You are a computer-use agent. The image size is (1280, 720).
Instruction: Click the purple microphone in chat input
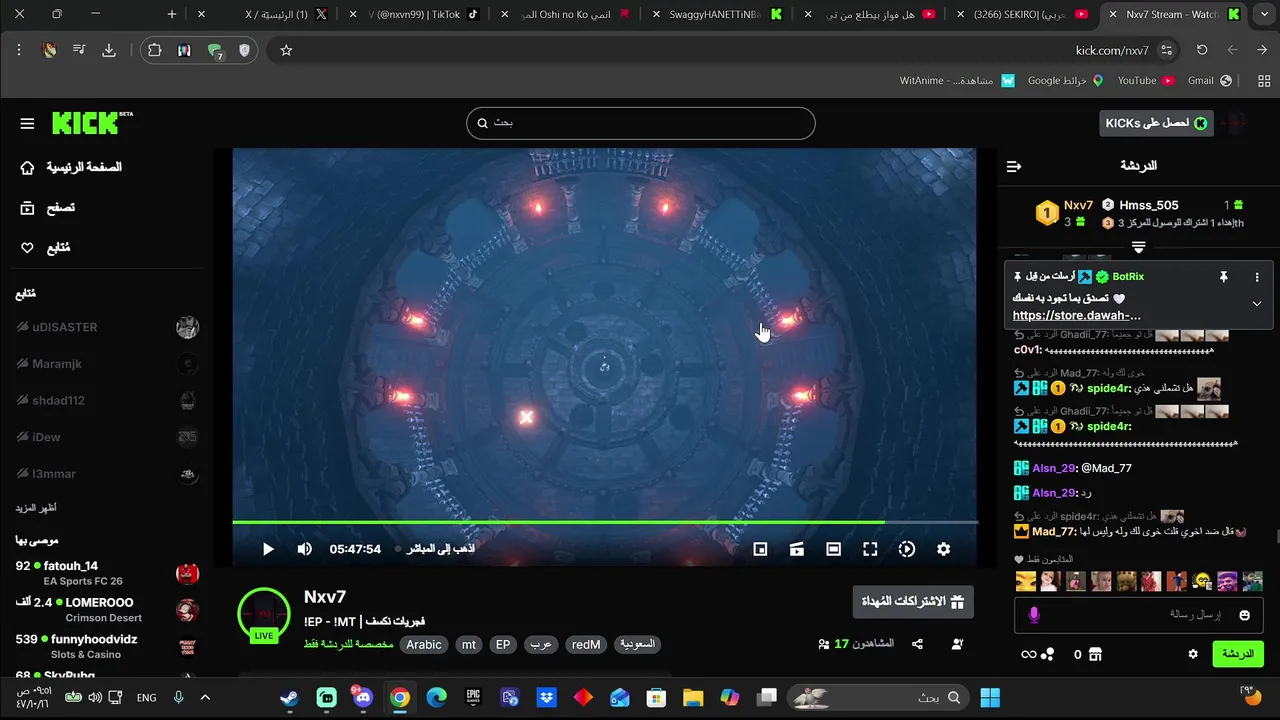[1034, 615]
